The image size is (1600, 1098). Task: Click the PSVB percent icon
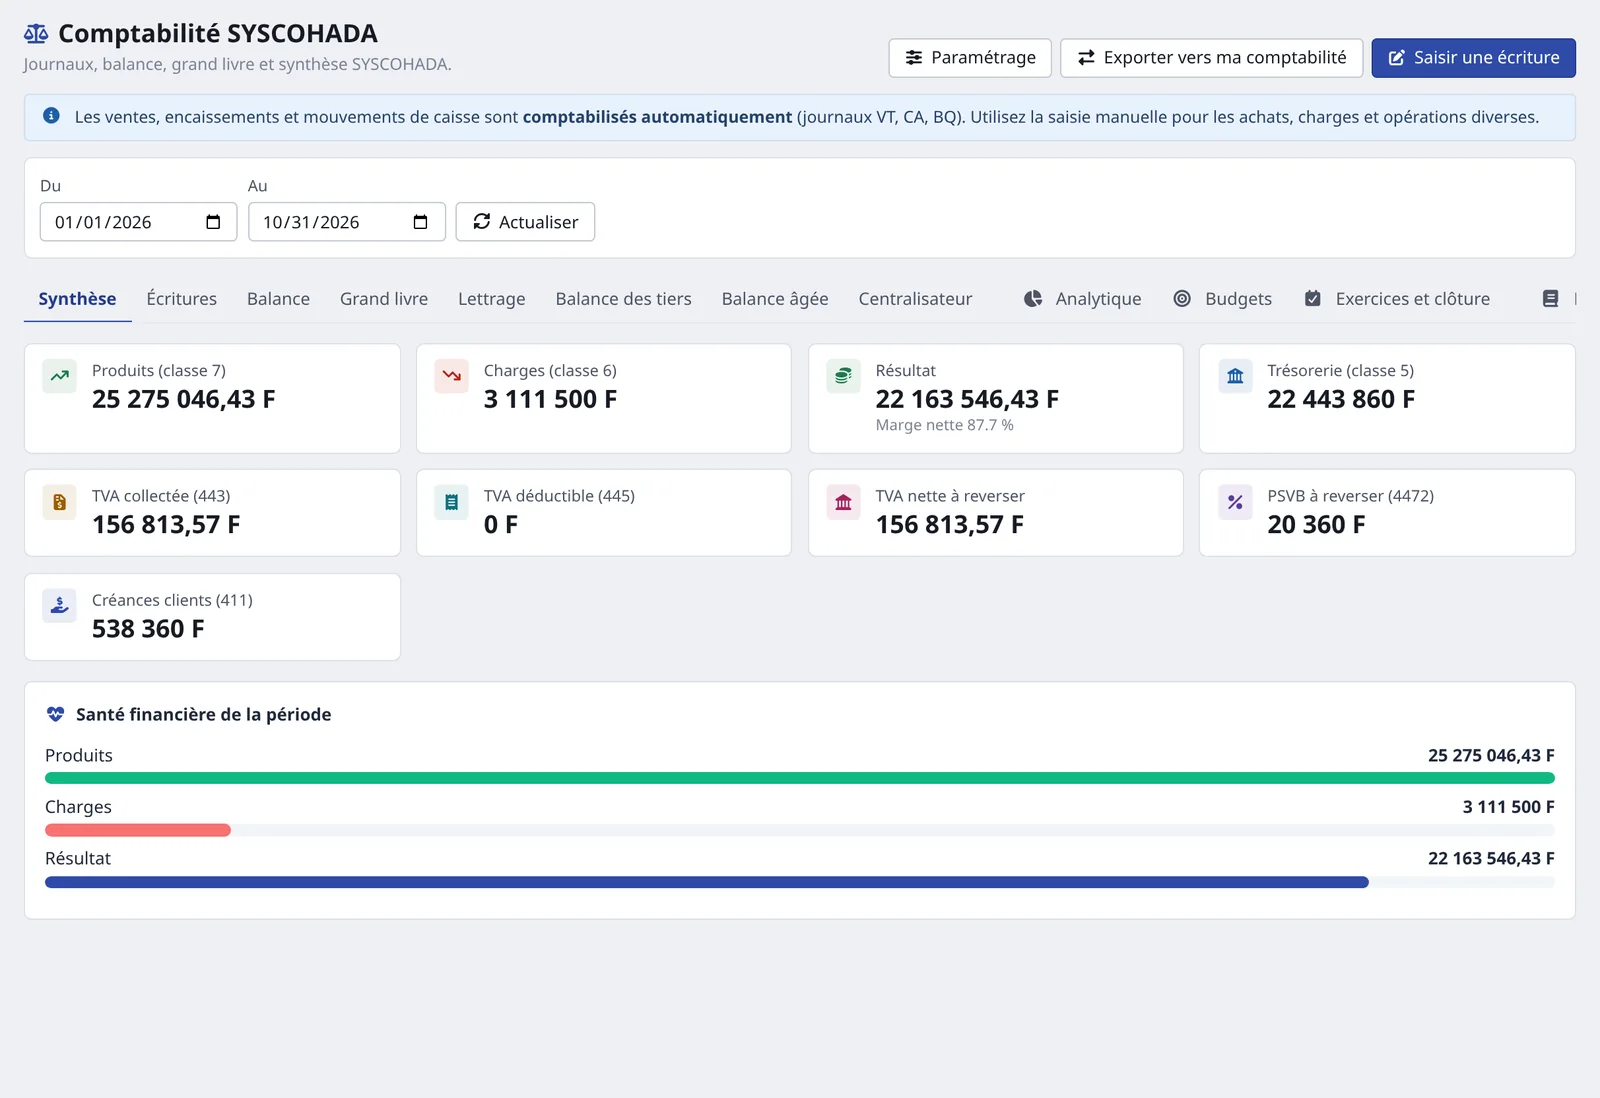pos(1236,502)
